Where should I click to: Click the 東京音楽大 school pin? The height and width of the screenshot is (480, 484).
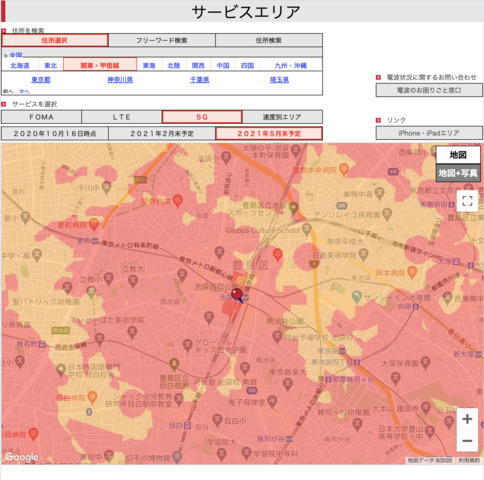(288, 384)
